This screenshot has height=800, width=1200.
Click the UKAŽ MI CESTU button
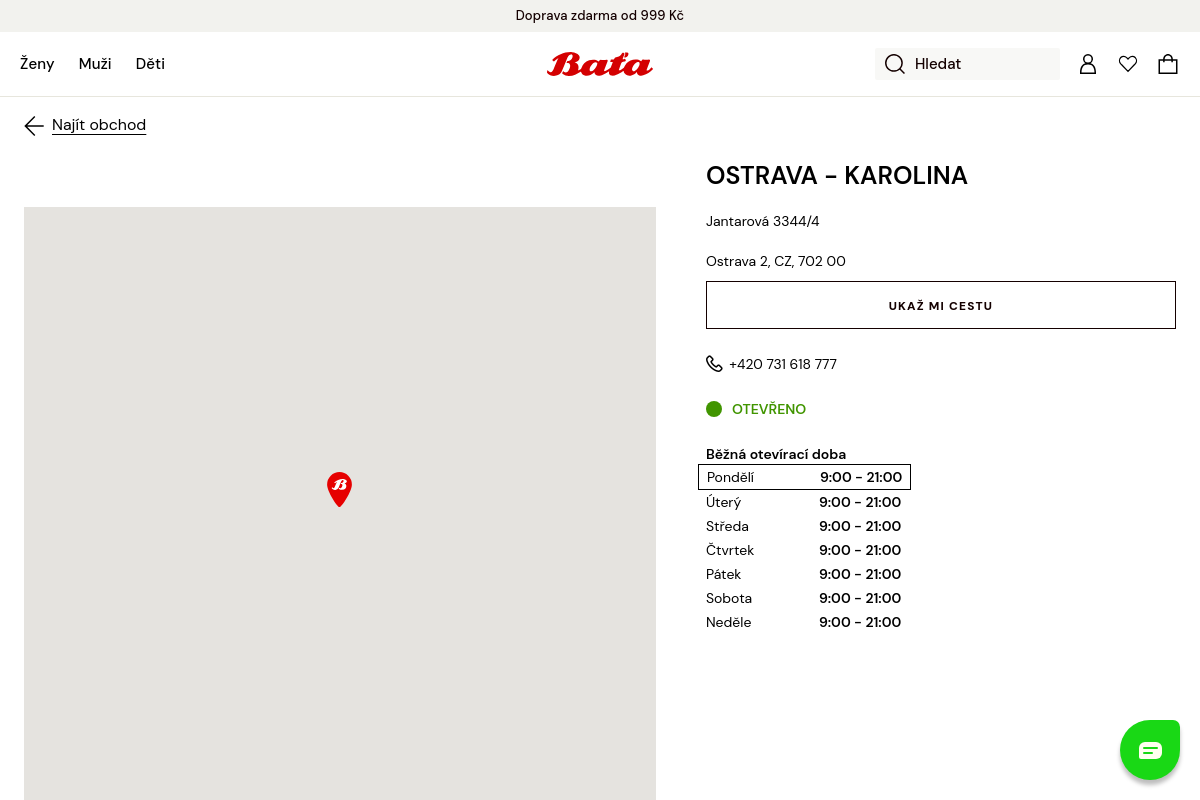tap(941, 305)
